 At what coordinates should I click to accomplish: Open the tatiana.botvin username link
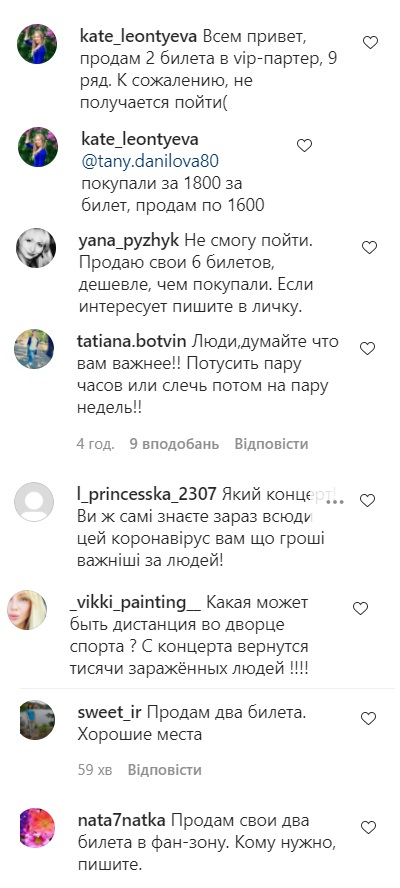[132, 342]
